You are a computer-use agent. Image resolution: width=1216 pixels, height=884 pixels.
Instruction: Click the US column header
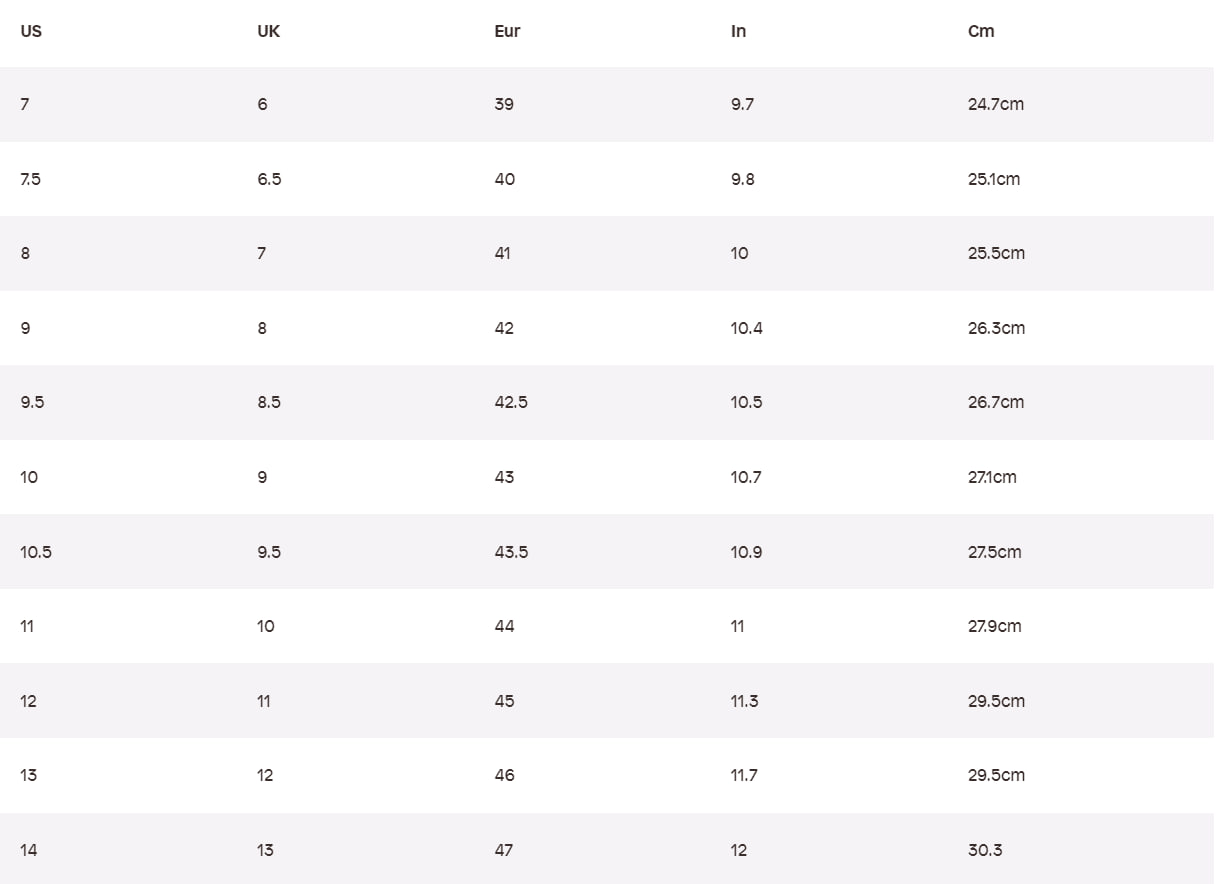[x=31, y=31]
